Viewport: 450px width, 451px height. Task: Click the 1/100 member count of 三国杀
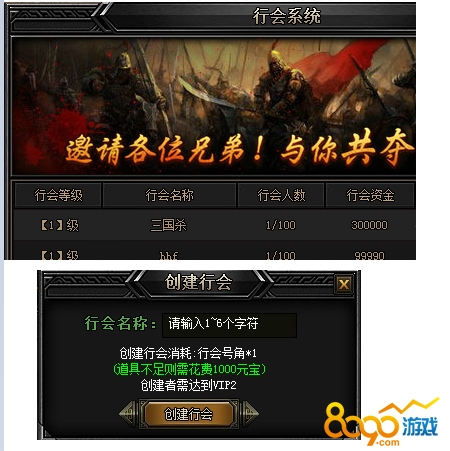281,225
